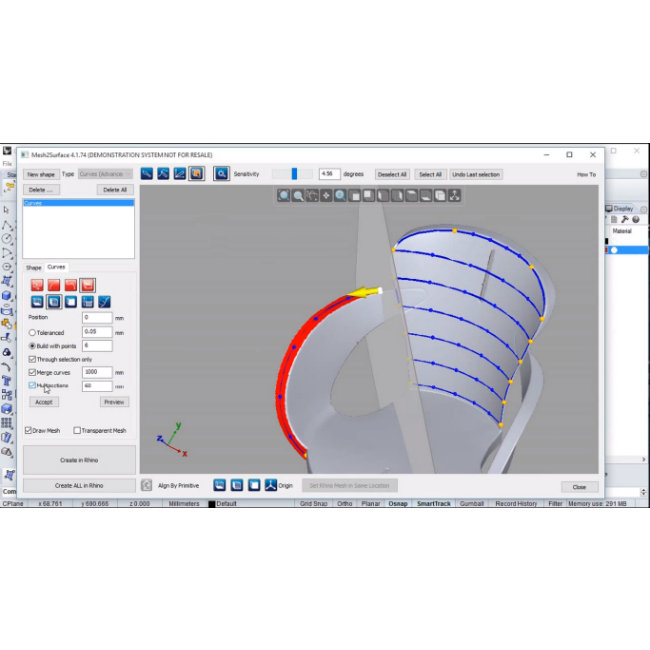The width and height of the screenshot is (650, 650).
Task: Click the Select All button
Action: [430, 174]
